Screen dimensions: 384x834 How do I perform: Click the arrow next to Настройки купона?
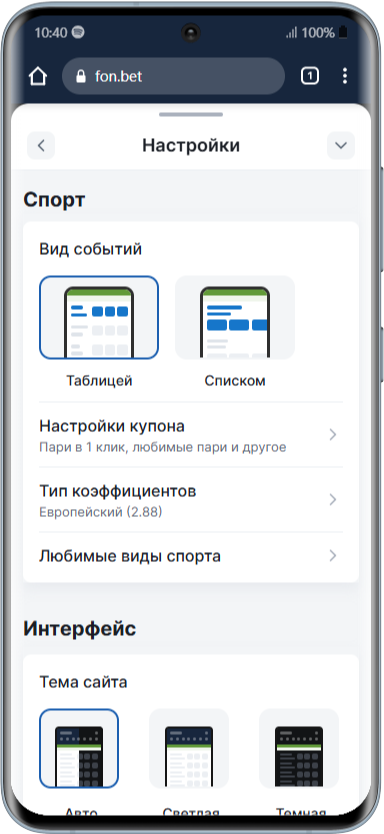pos(333,435)
